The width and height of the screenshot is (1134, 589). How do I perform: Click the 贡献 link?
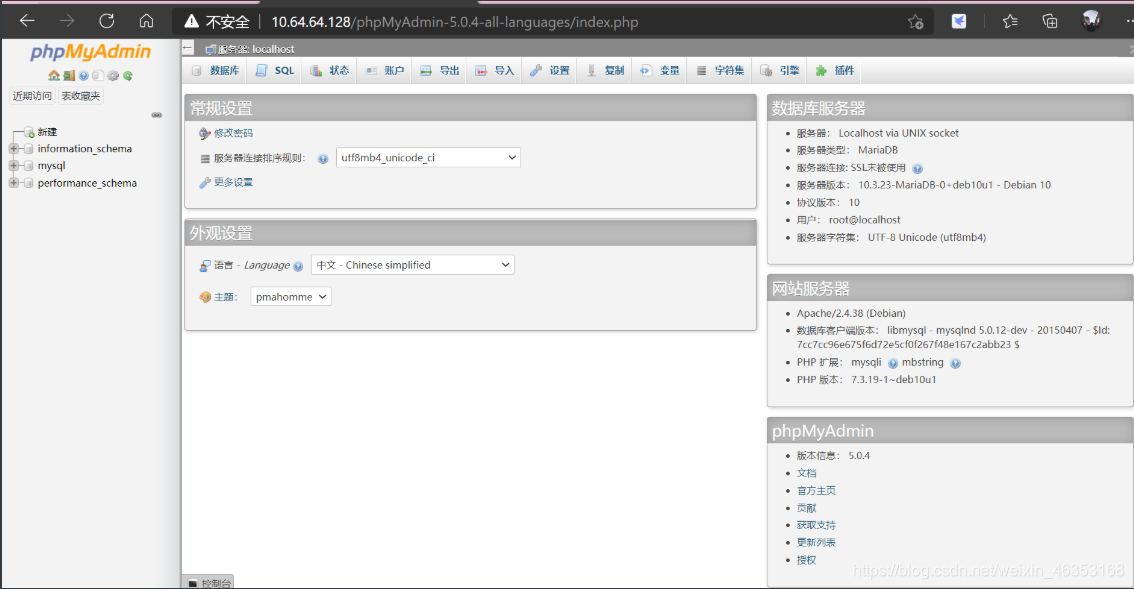pos(806,508)
